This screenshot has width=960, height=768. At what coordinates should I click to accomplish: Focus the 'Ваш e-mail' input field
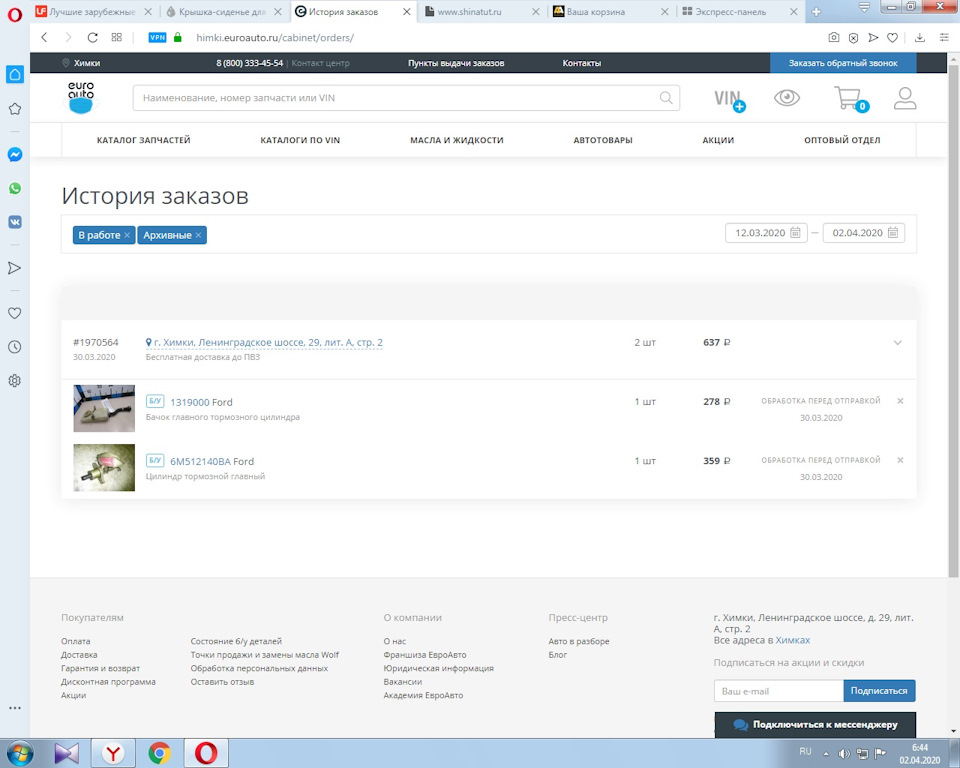[779, 691]
